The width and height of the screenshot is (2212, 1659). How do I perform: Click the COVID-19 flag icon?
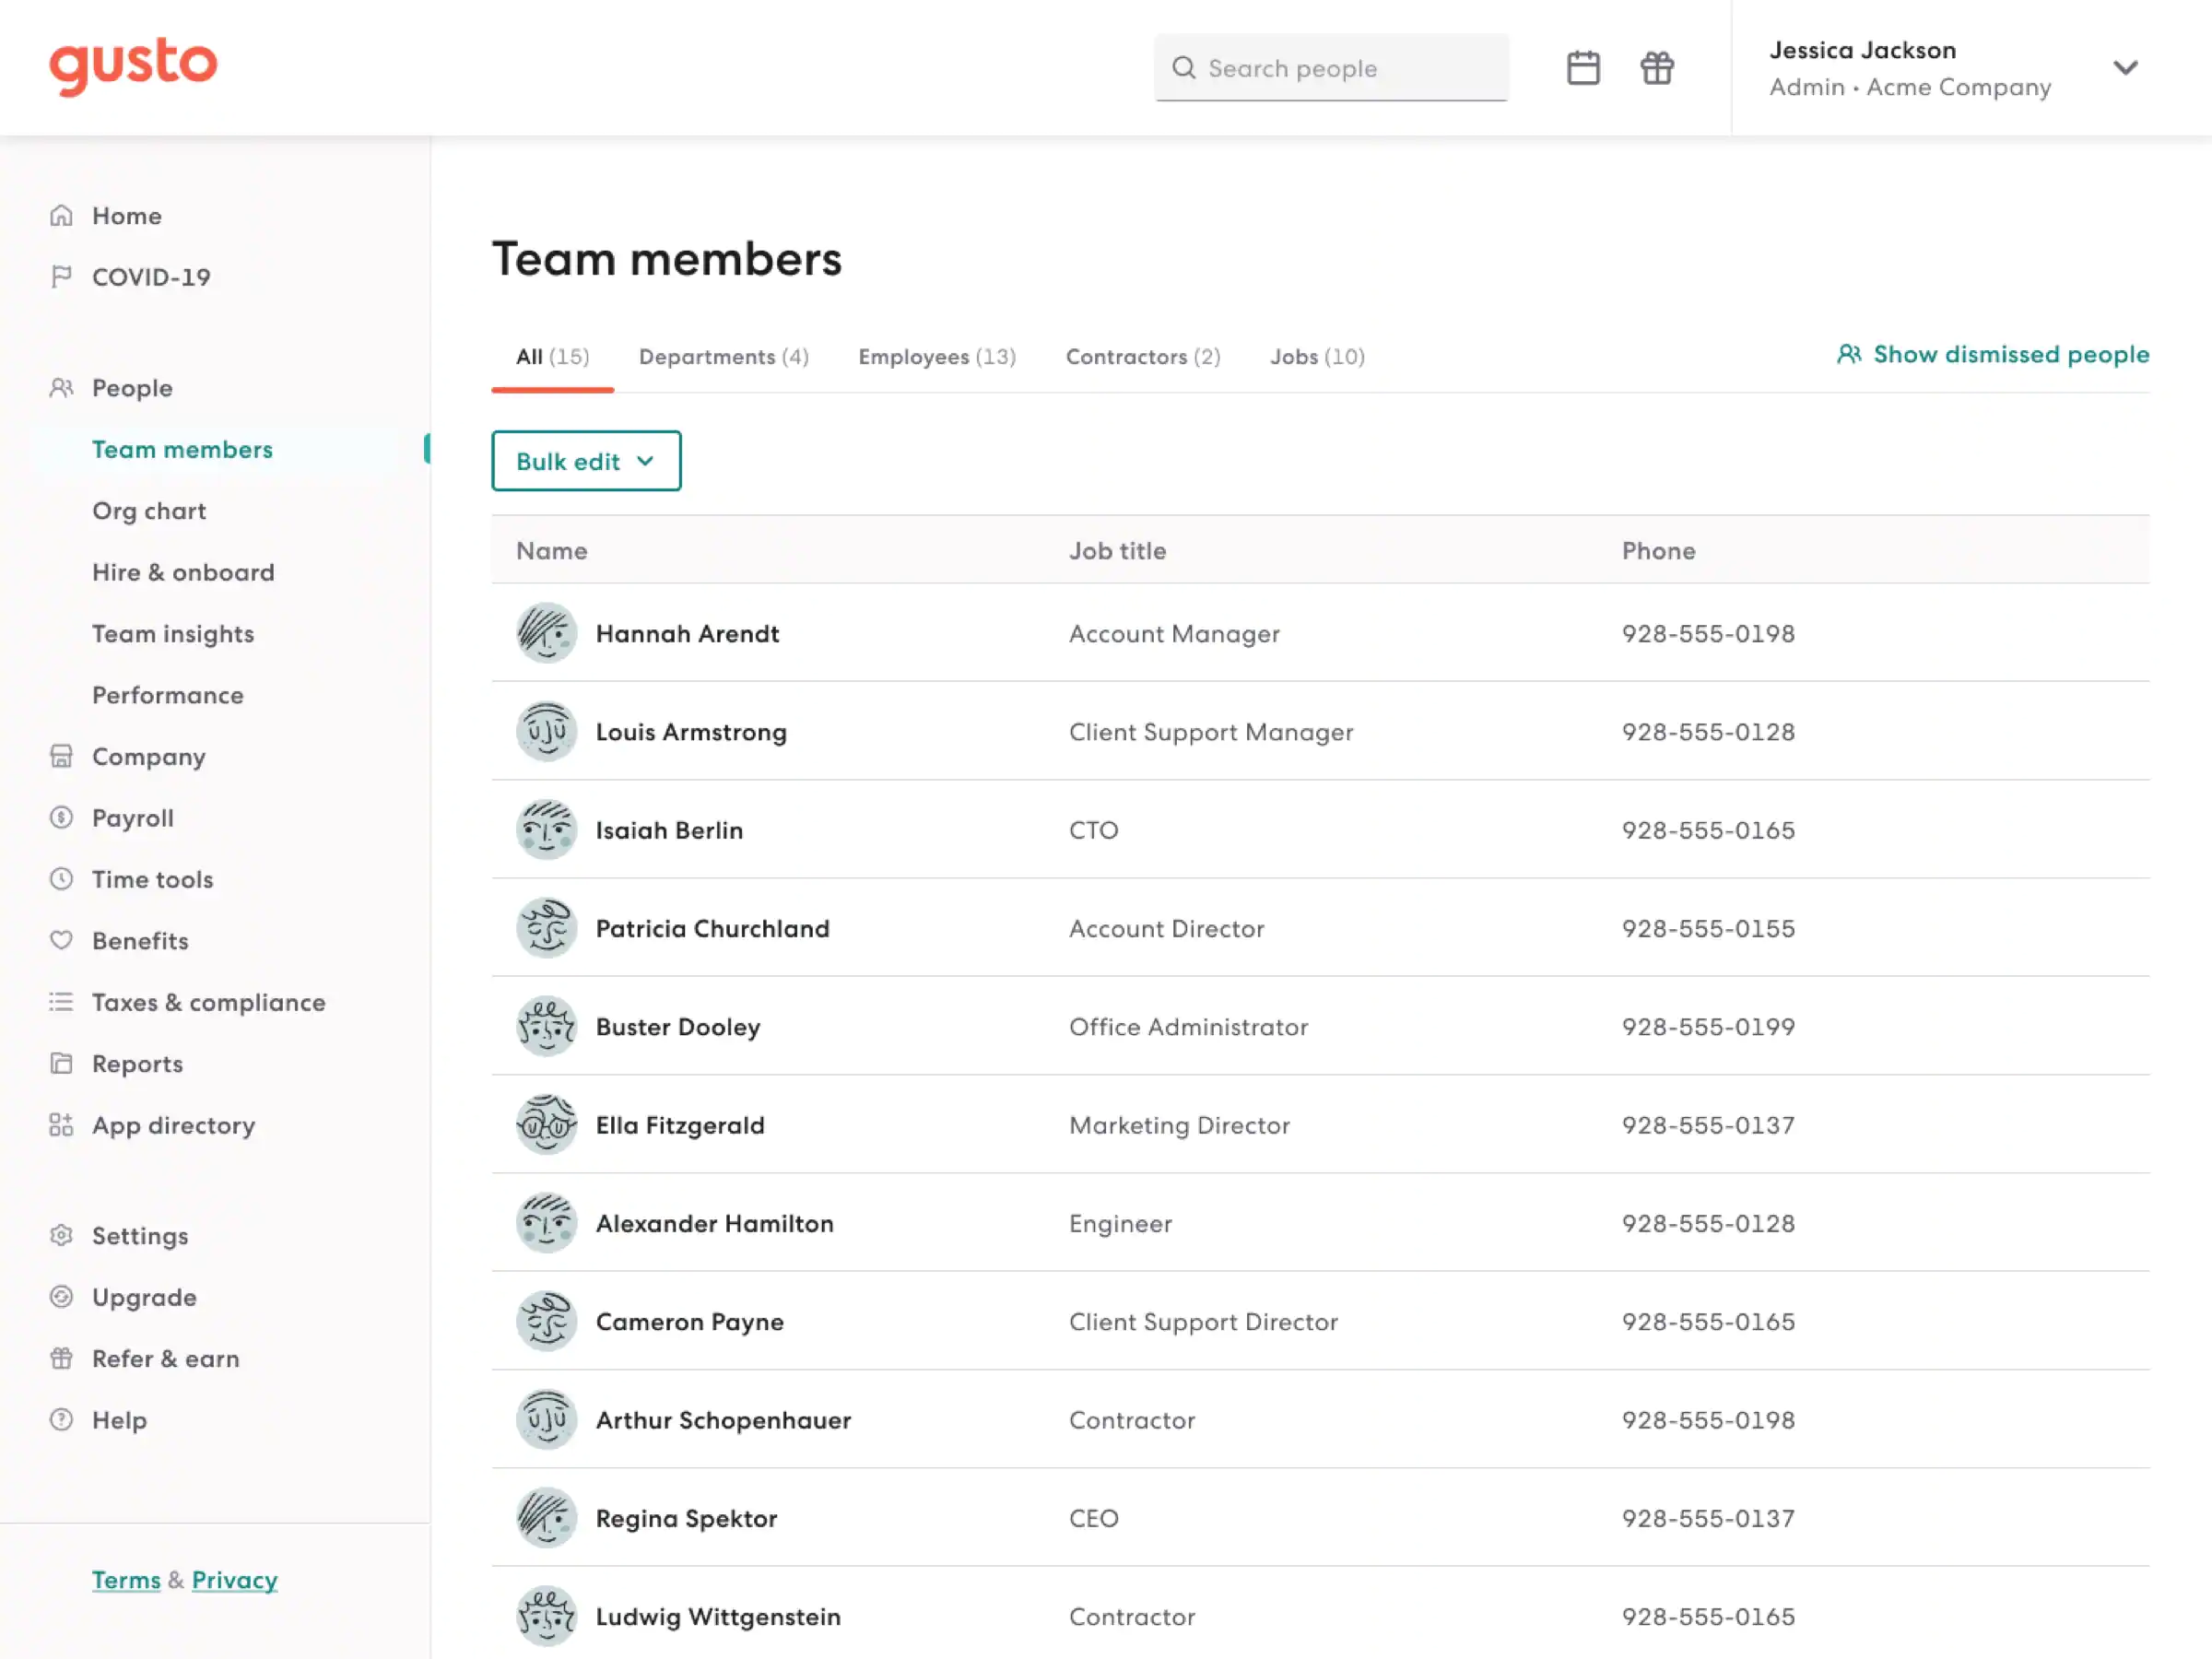coord(62,277)
